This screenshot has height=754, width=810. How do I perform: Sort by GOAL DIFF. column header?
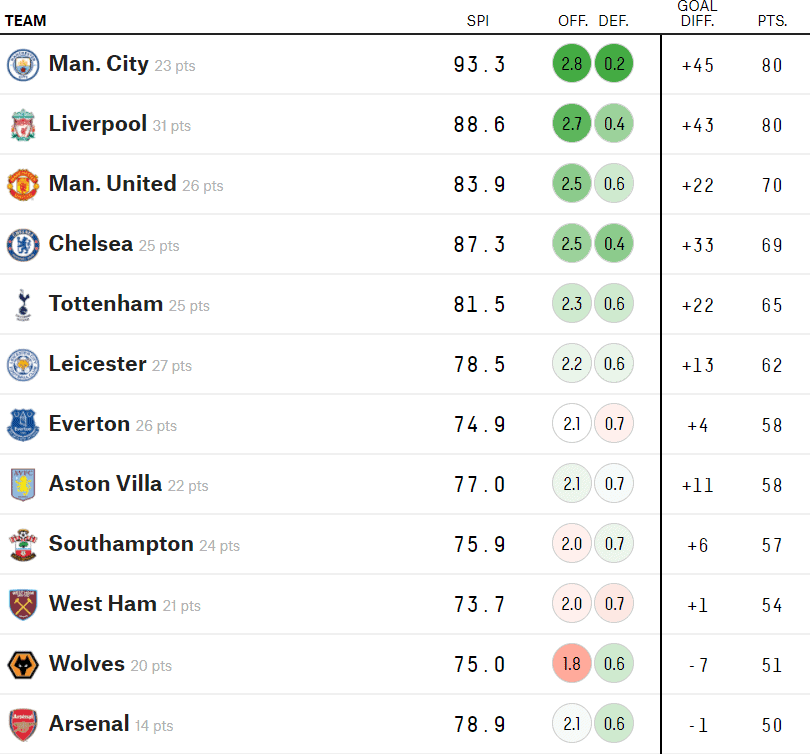(697, 14)
